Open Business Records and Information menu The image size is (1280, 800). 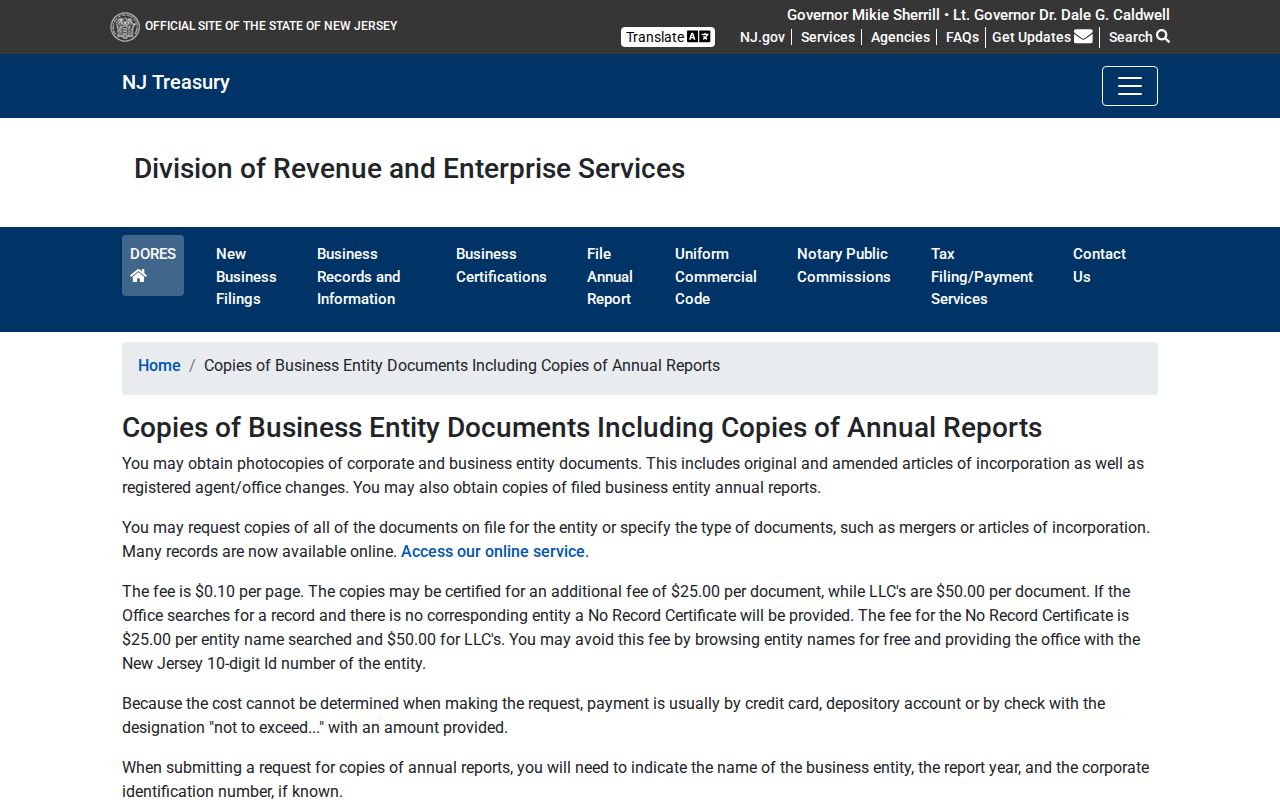pyautogui.click(x=358, y=276)
